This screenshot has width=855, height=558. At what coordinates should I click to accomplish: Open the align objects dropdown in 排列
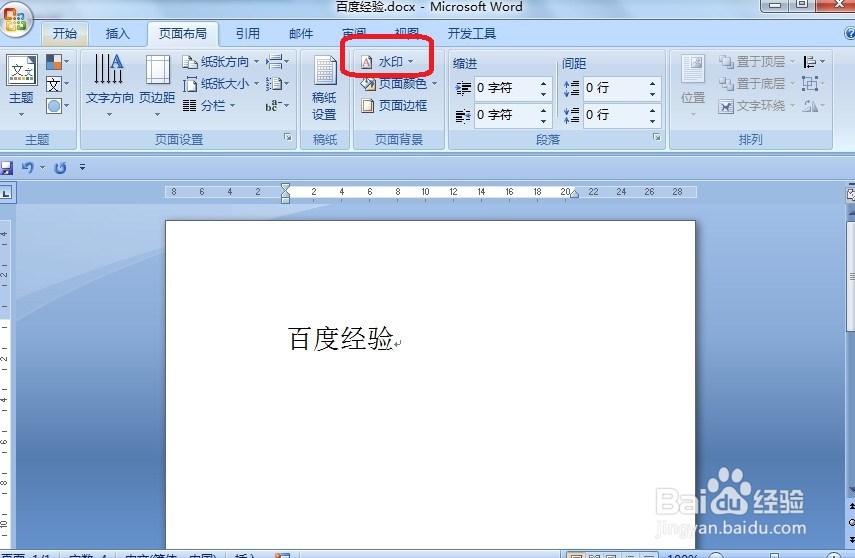coord(813,62)
